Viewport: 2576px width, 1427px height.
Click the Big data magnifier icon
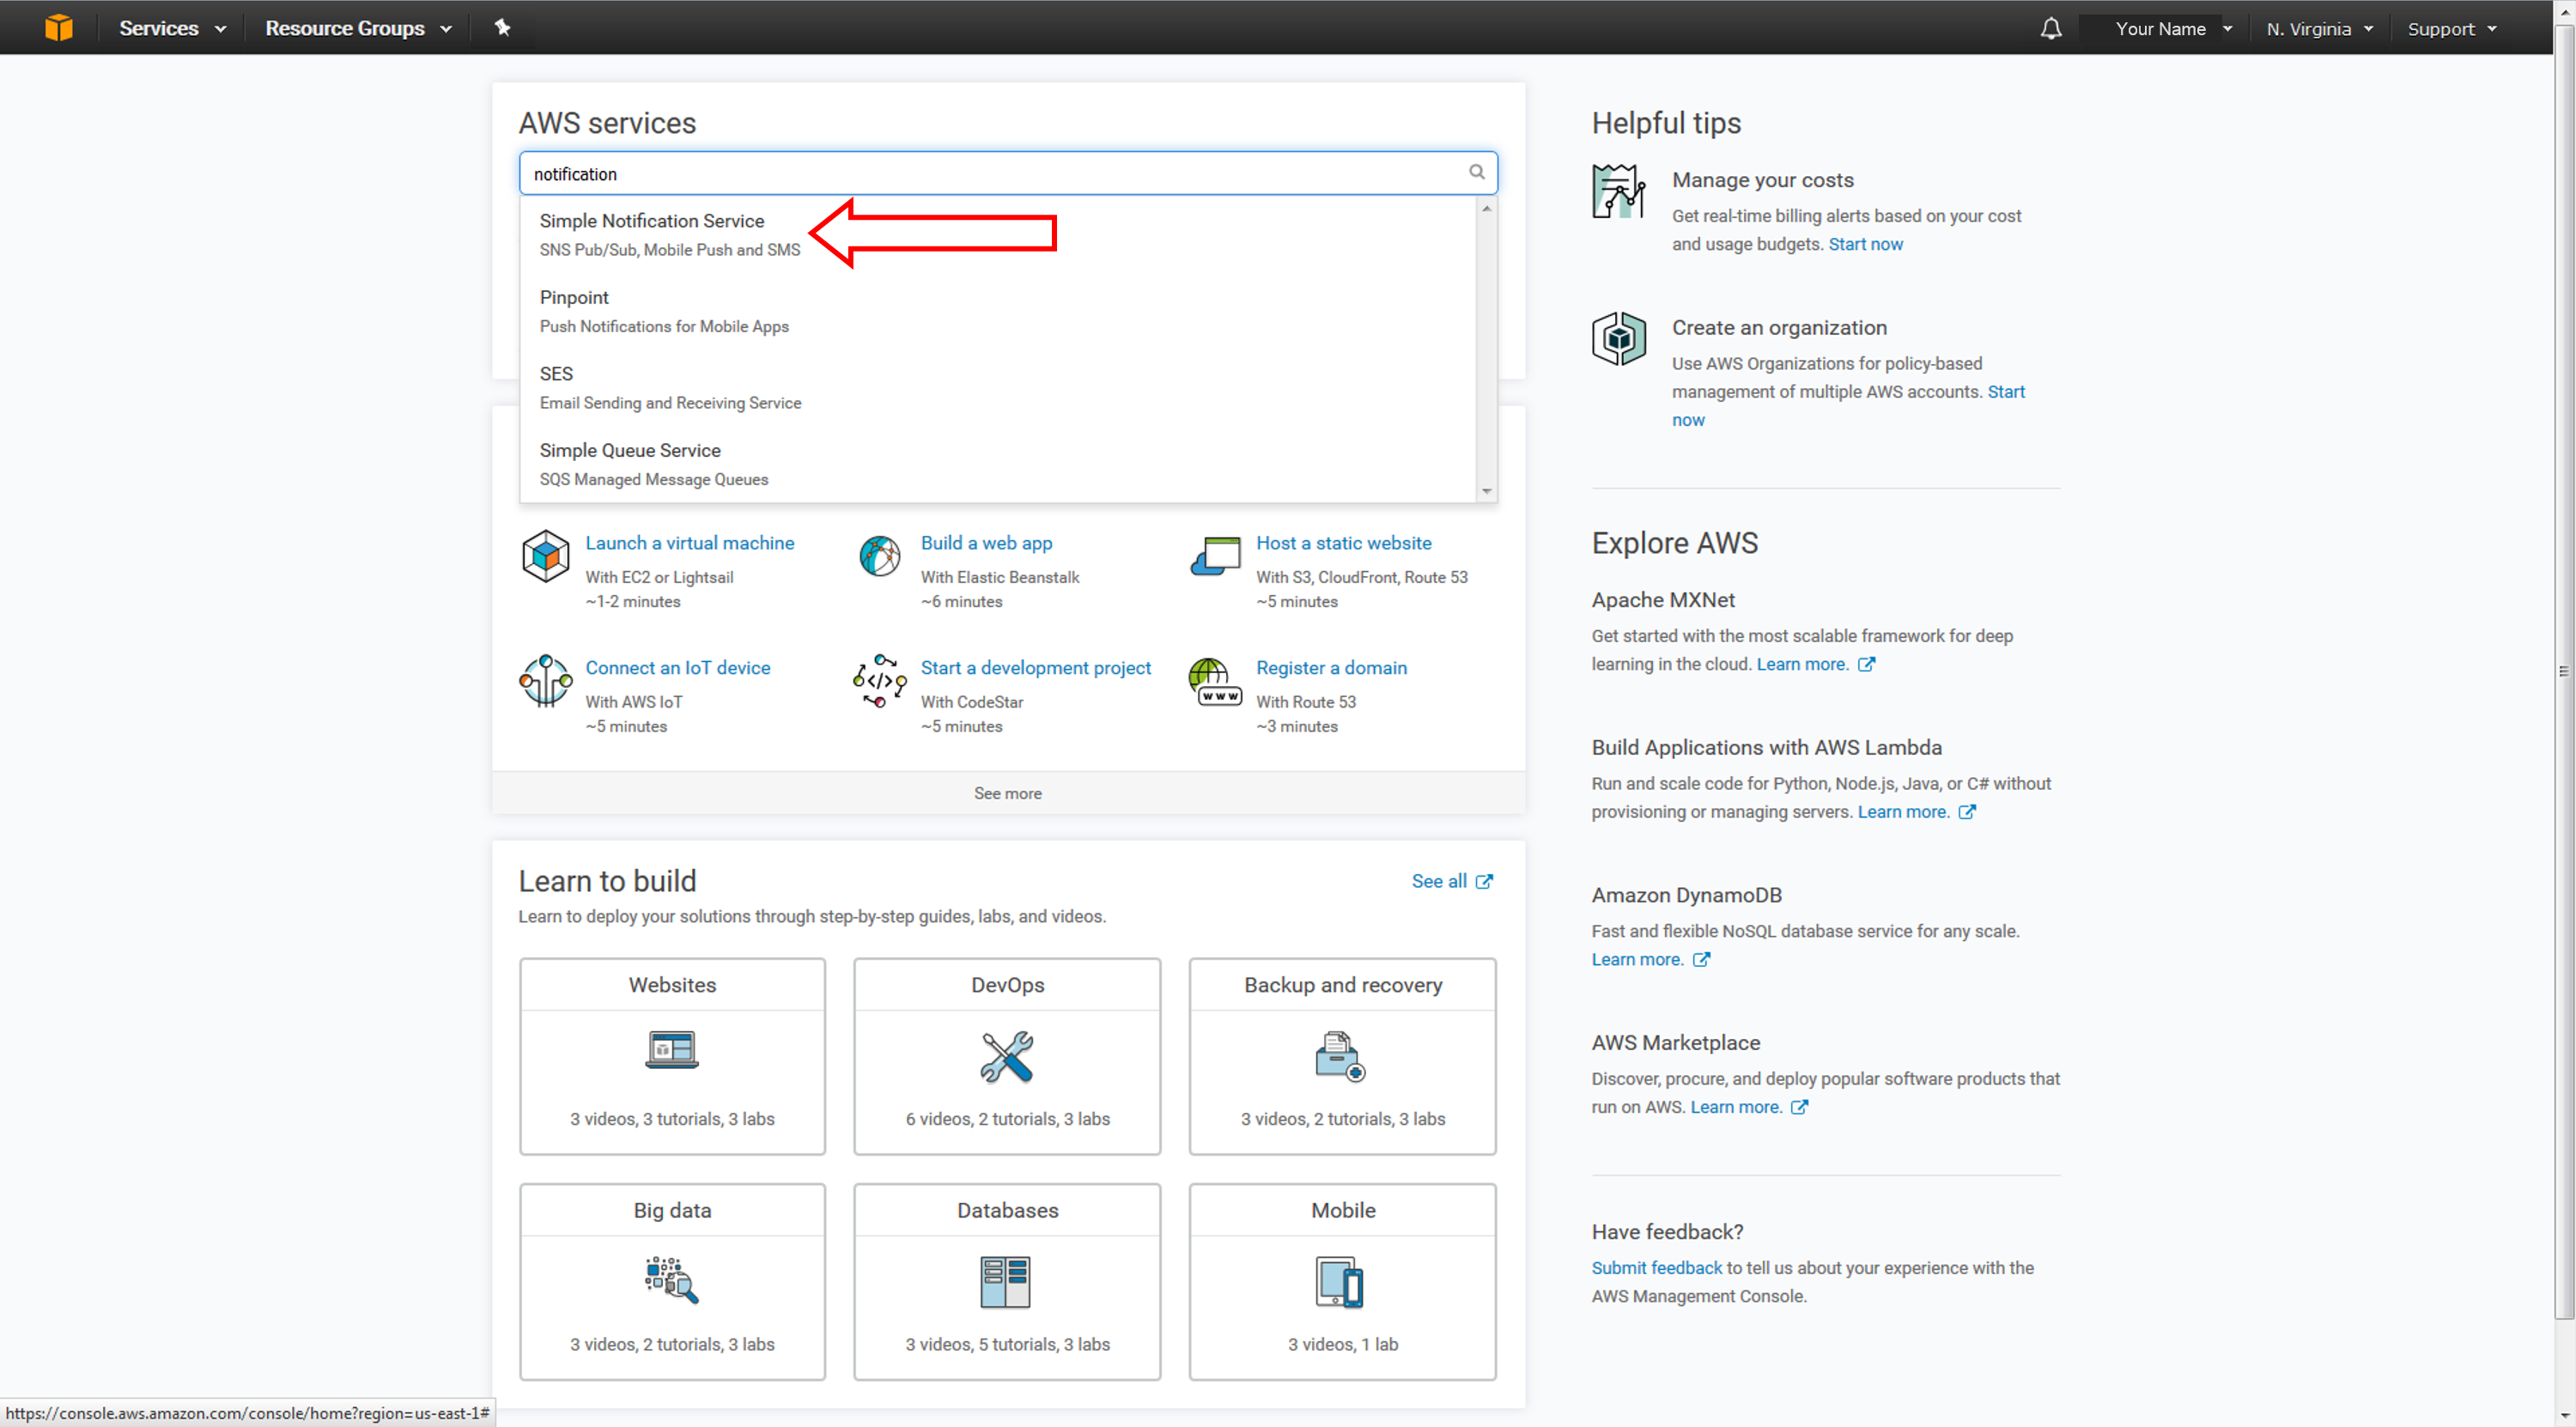tap(672, 1281)
